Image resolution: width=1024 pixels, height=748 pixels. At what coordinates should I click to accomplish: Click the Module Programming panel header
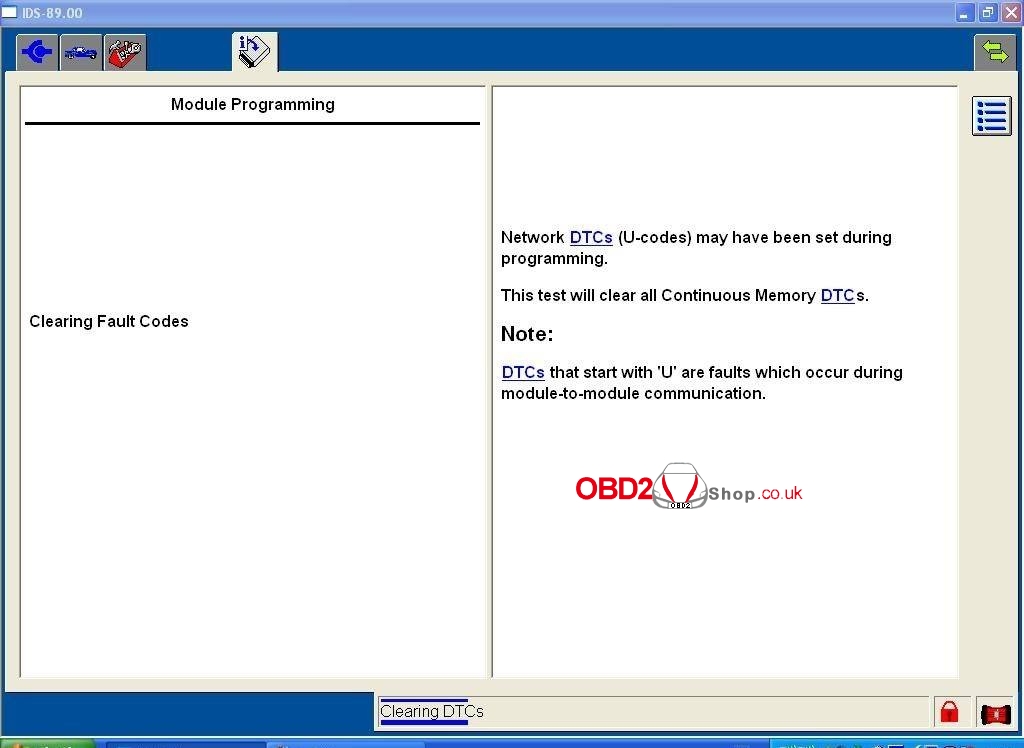252,105
